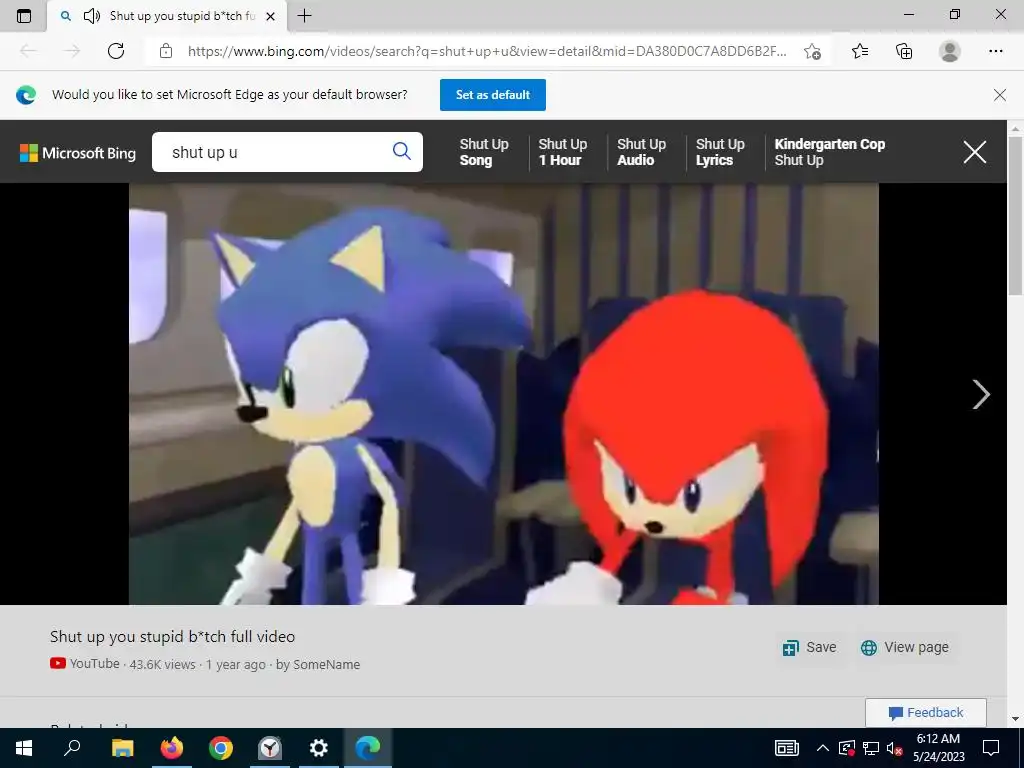This screenshot has width=1024, height=768.
Task: View site information lock icon
Action: coord(166,51)
